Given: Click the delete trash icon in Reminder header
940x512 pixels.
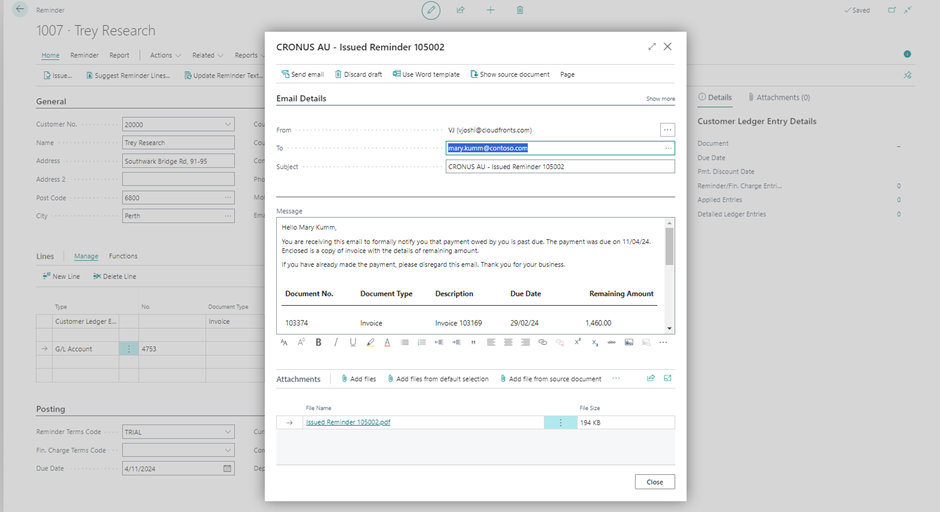Looking at the screenshot, I should (x=520, y=10).
